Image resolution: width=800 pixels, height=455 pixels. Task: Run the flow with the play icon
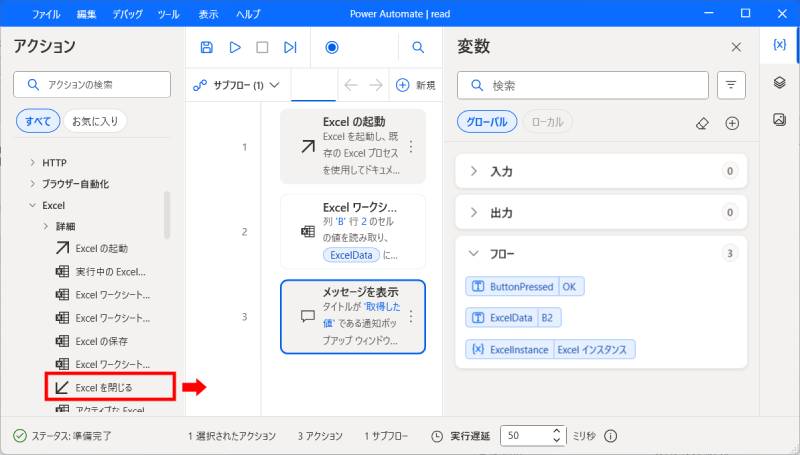235,47
